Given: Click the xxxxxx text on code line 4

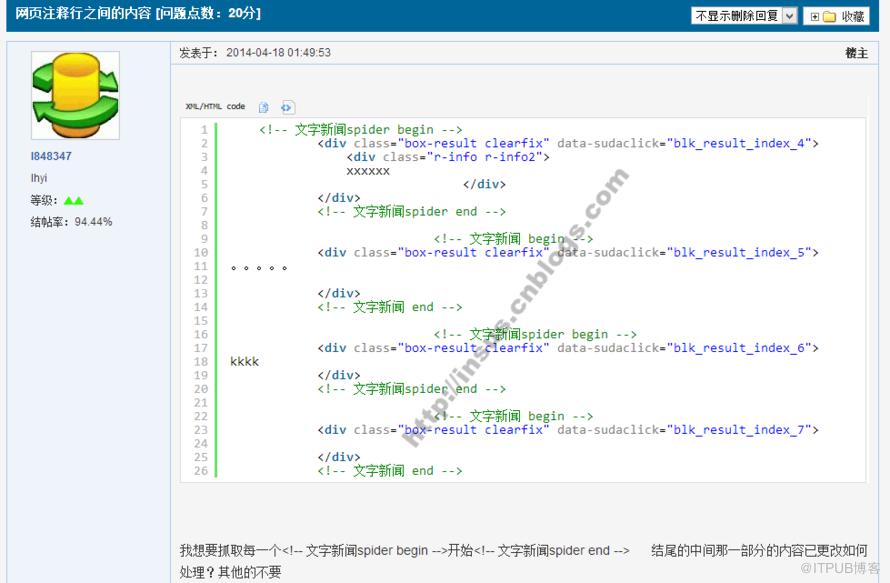Looking at the screenshot, I should tap(368, 171).
